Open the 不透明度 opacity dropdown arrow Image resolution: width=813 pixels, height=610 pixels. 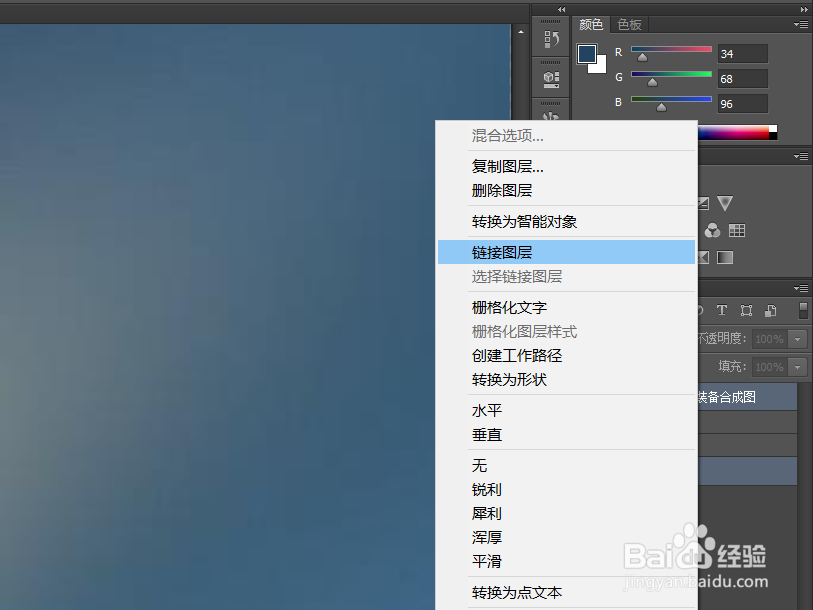(x=797, y=339)
